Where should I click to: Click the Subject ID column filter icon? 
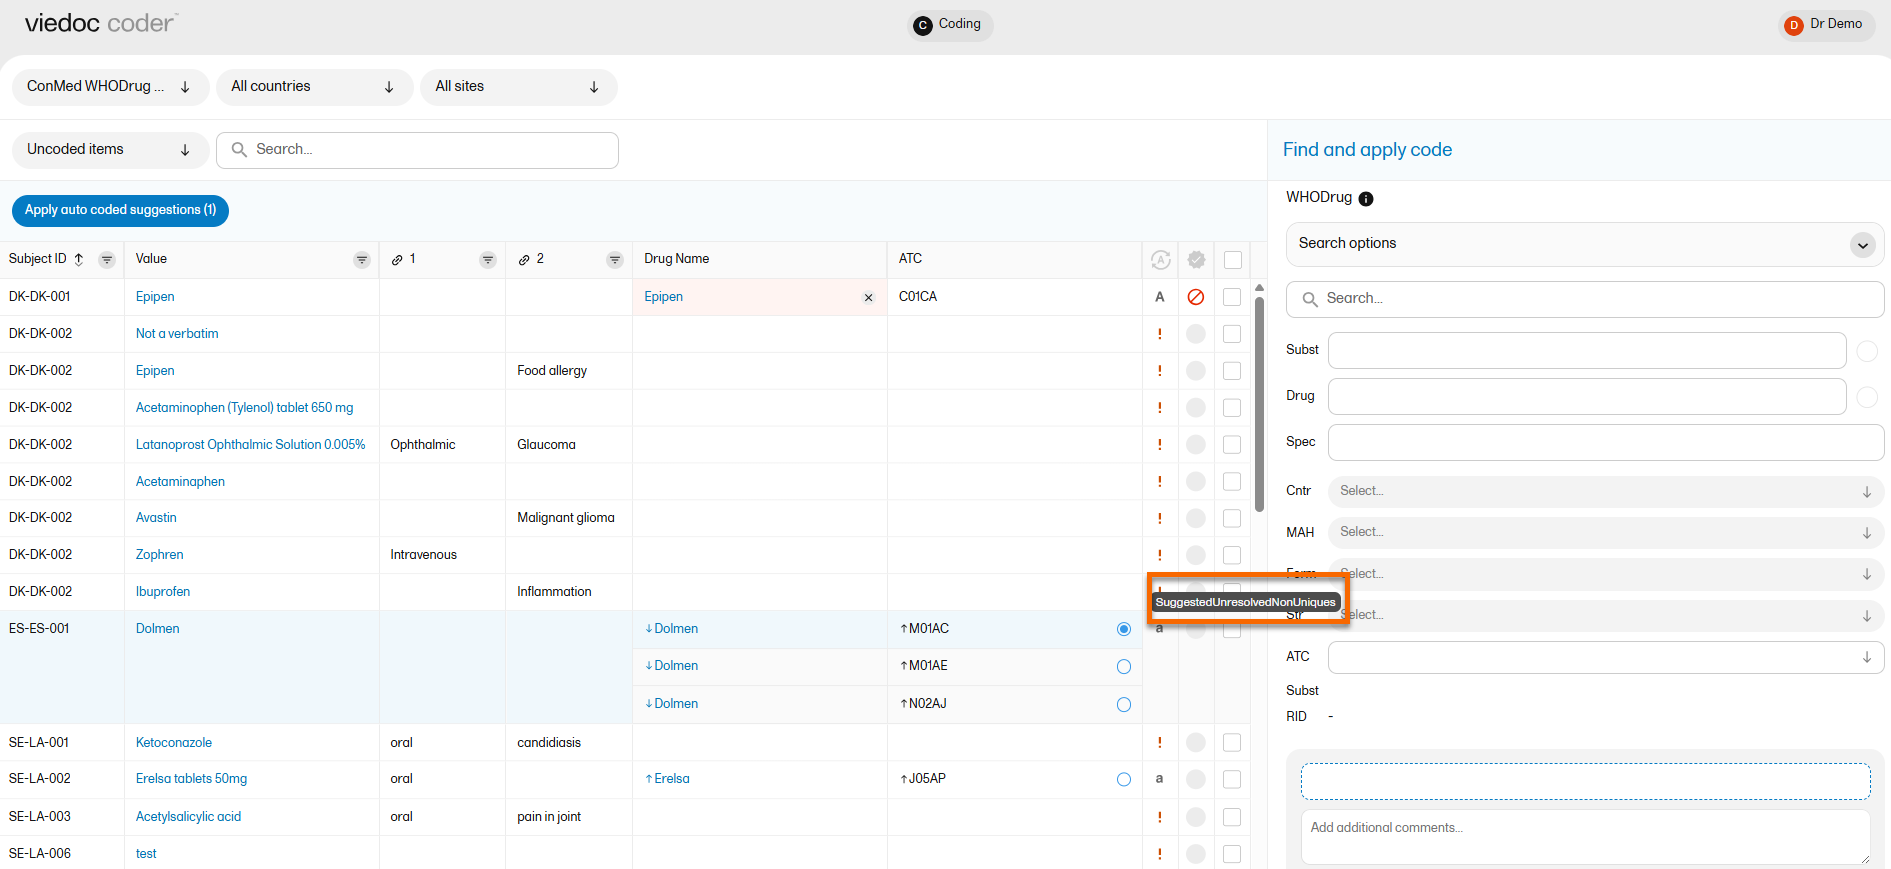click(x=107, y=260)
